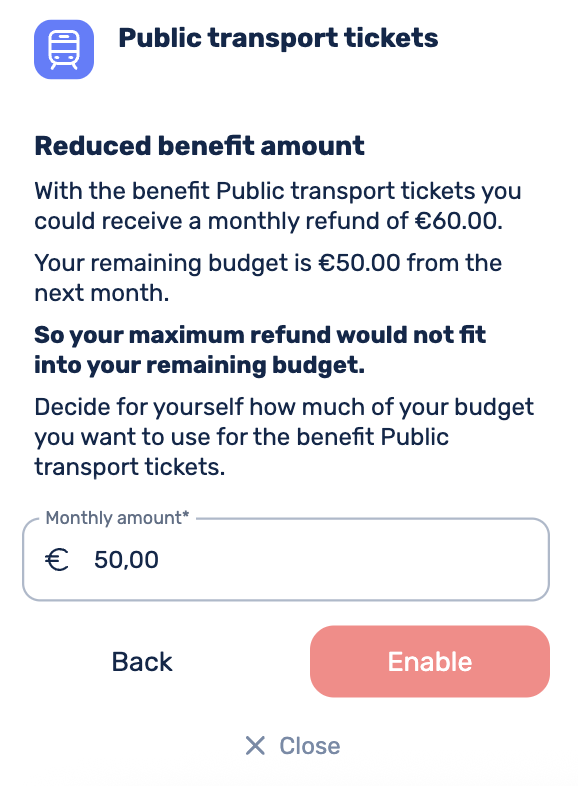Click the last line transport tickets.
Viewport: 578px width, 786px height.
pyautogui.click(x=130, y=467)
